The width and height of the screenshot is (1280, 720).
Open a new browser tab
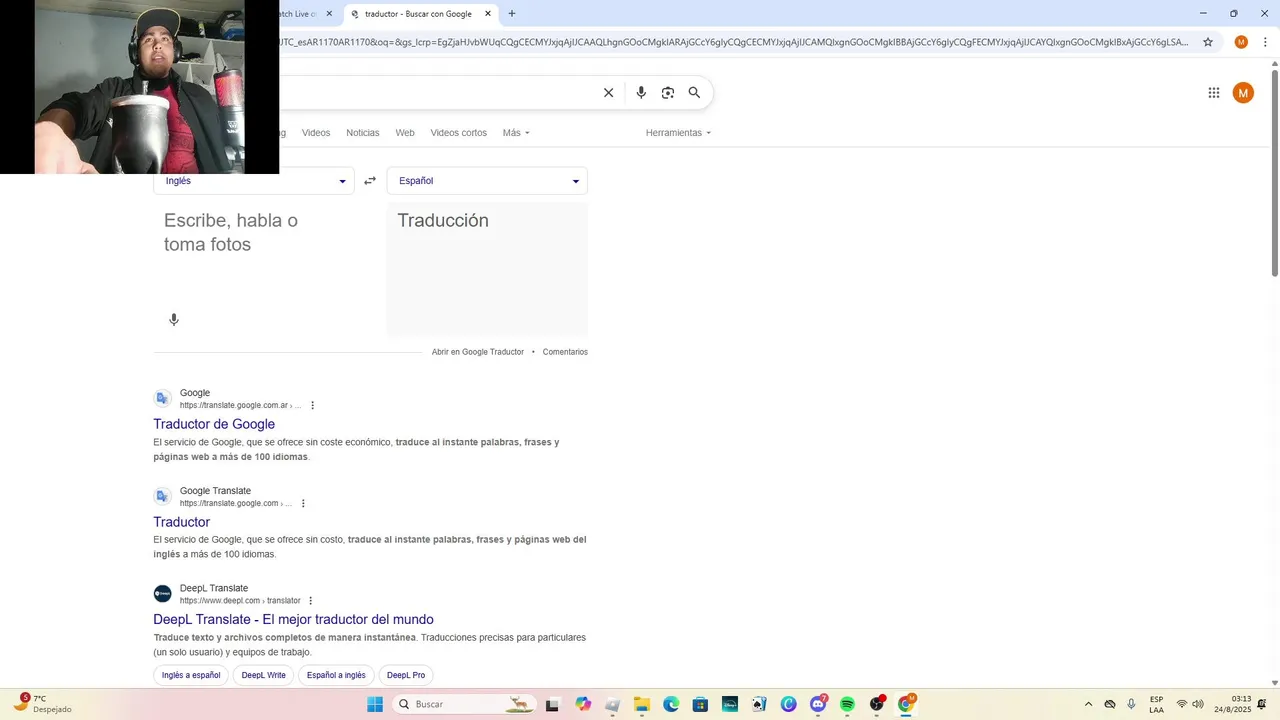512,14
